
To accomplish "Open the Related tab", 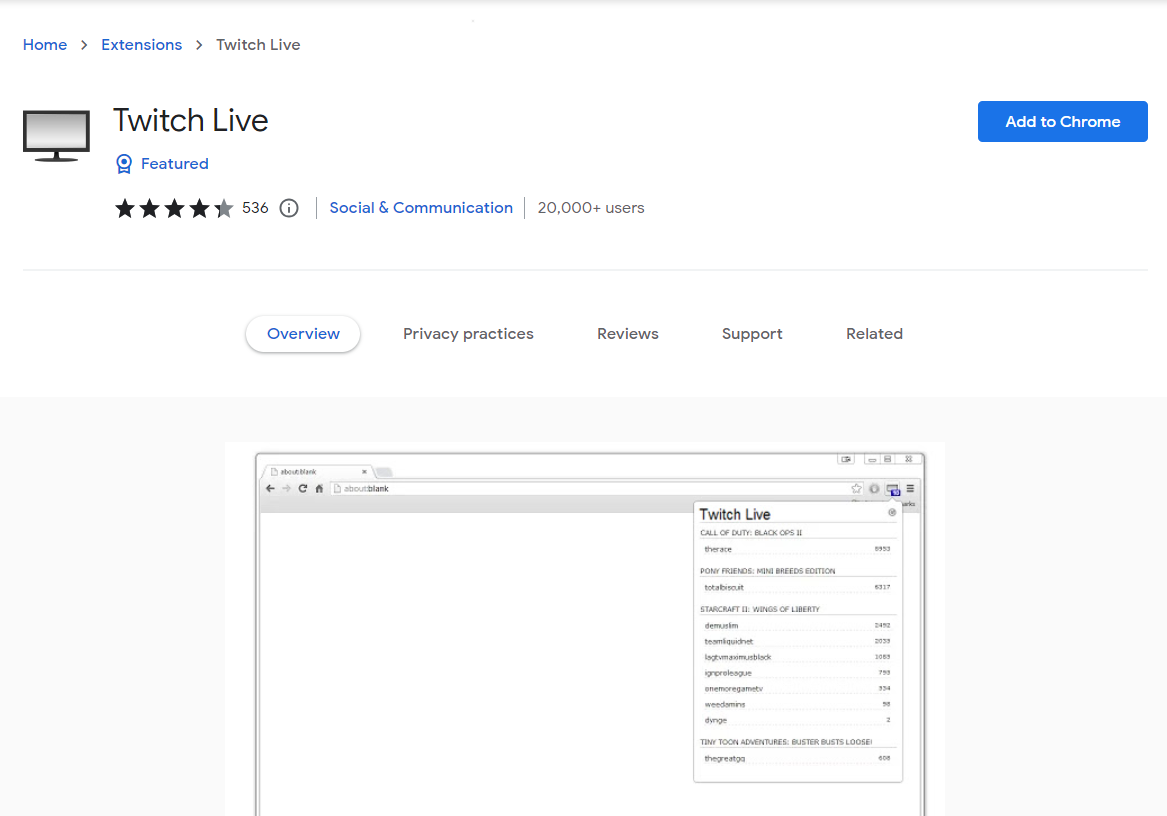I will [x=873, y=333].
